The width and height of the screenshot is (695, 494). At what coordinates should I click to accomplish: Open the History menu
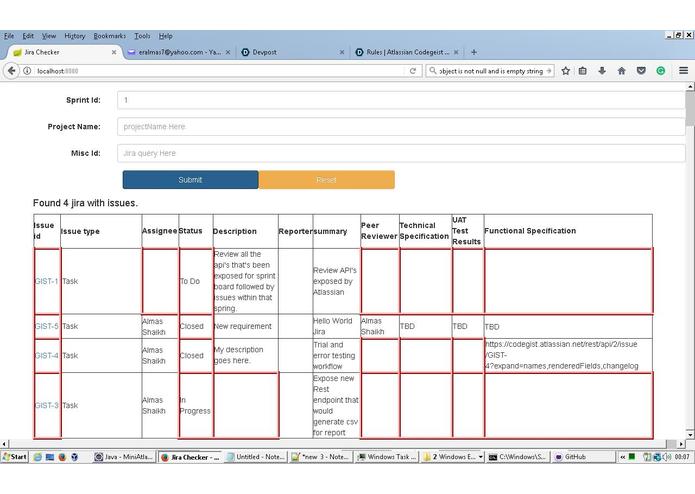point(74,36)
